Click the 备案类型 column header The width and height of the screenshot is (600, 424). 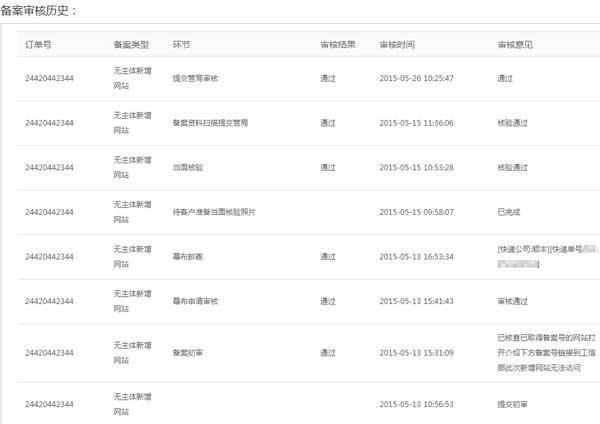(131, 45)
